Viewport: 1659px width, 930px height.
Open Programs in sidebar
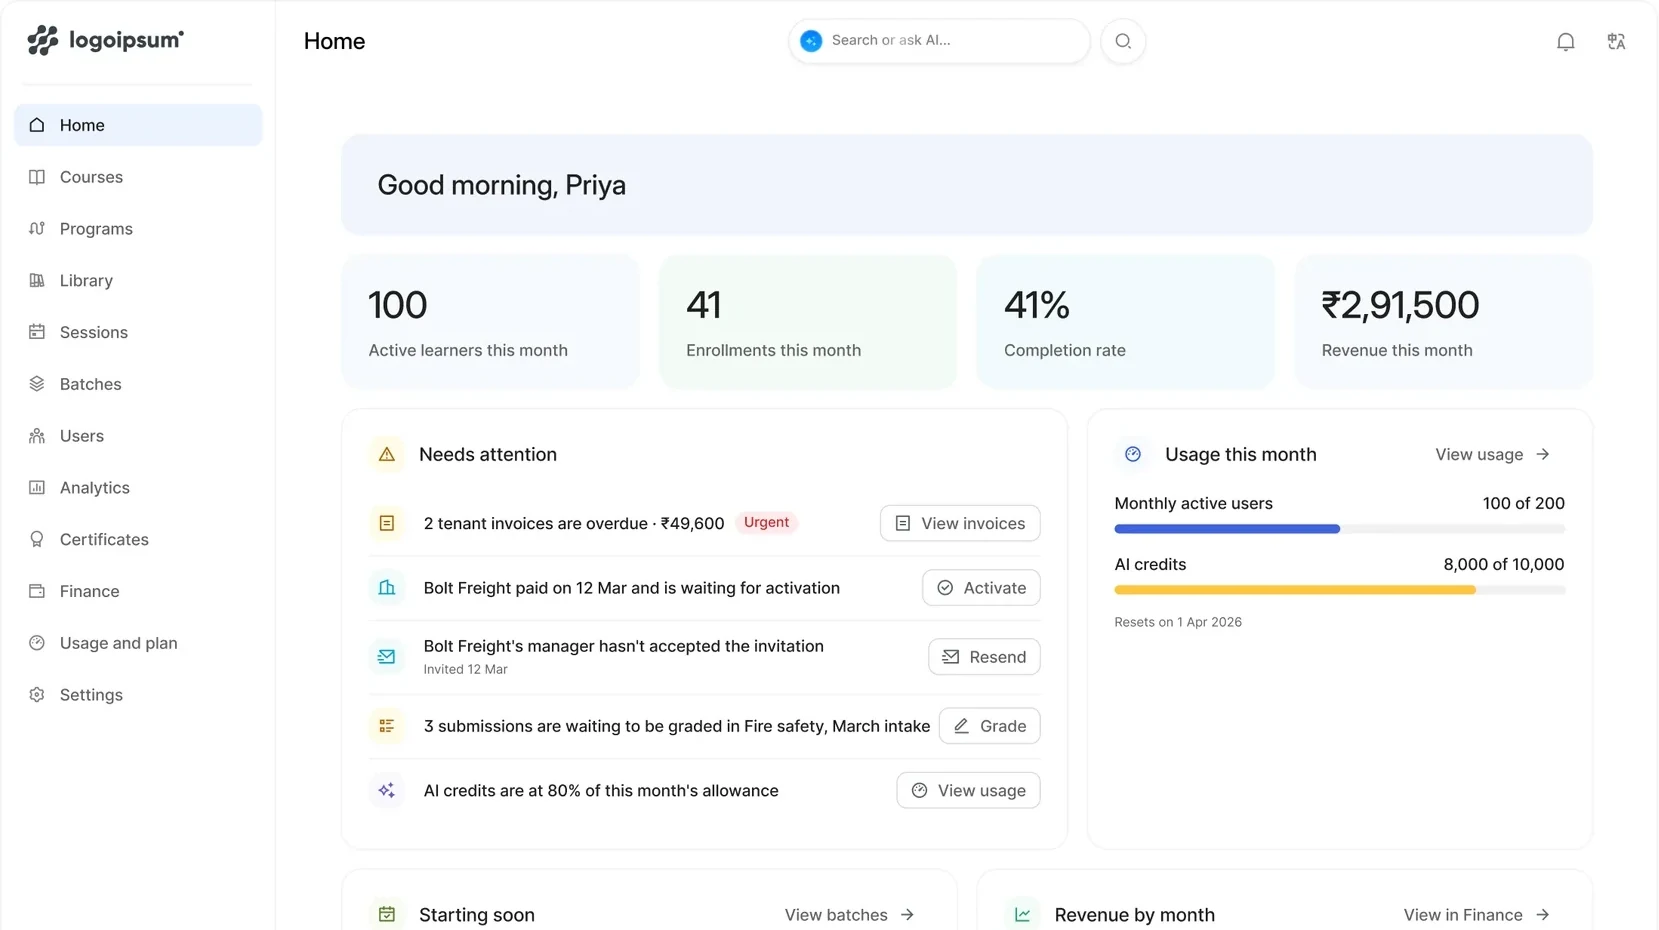coord(138,229)
